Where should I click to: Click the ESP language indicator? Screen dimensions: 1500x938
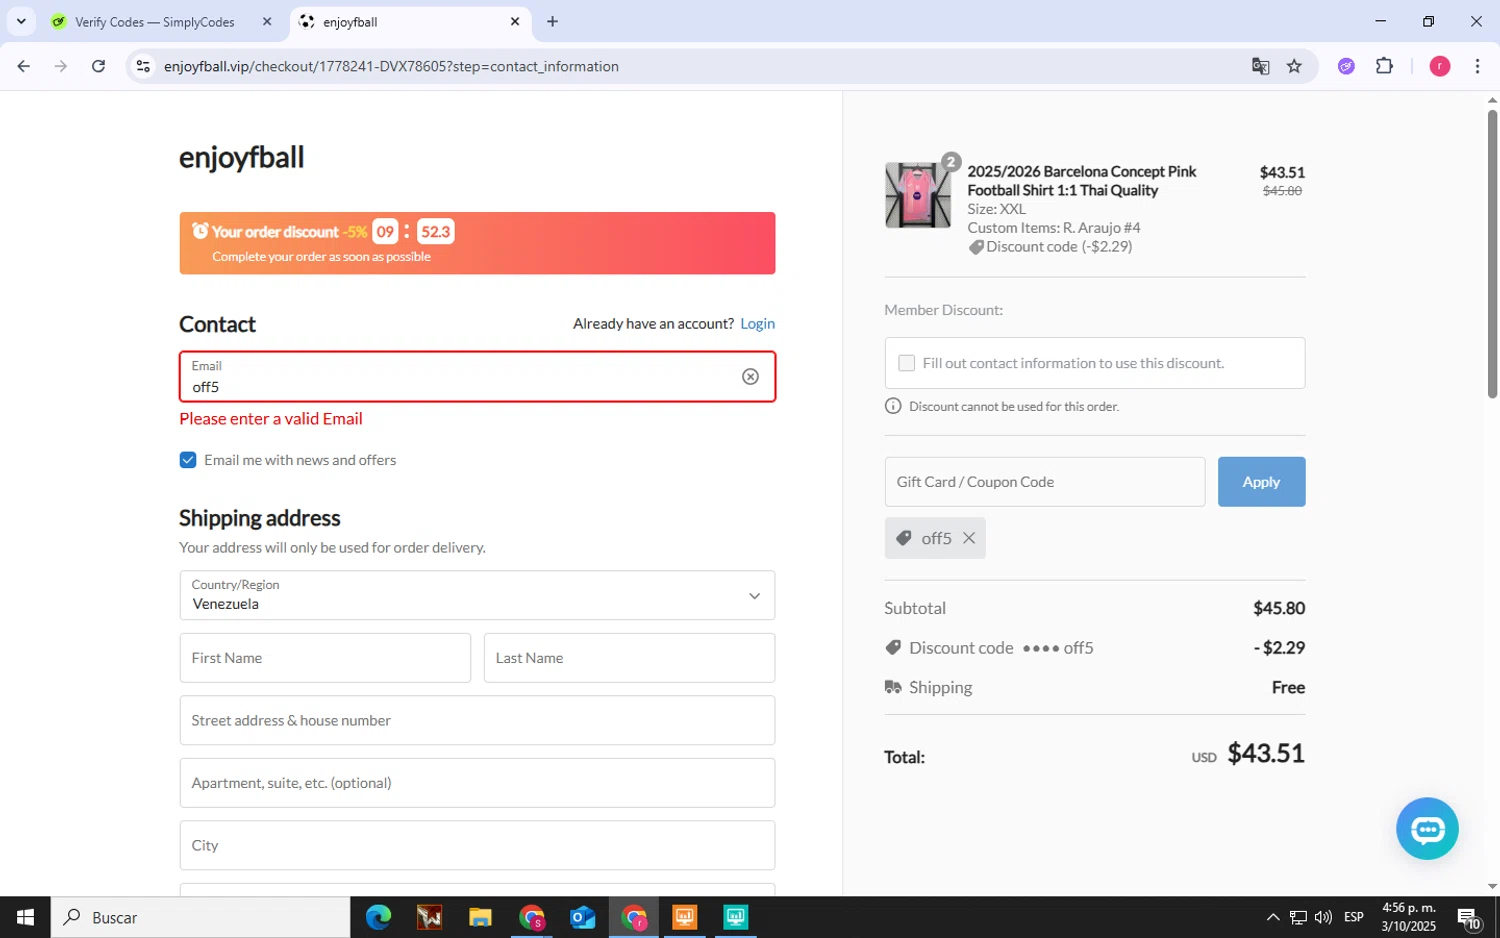pyautogui.click(x=1354, y=917)
